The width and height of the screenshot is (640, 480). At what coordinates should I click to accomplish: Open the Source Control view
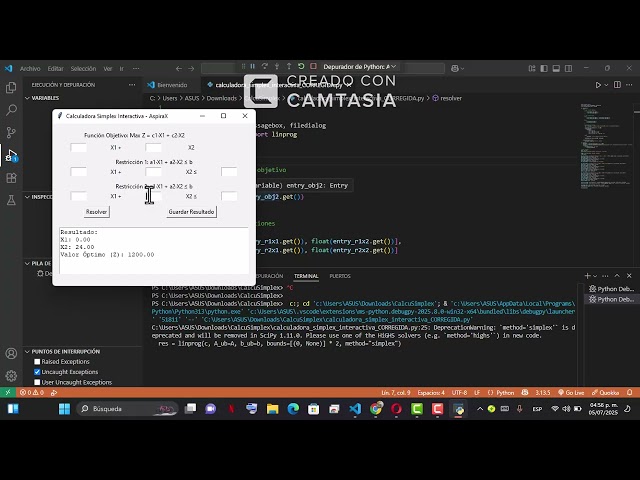pyautogui.click(x=11, y=132)
